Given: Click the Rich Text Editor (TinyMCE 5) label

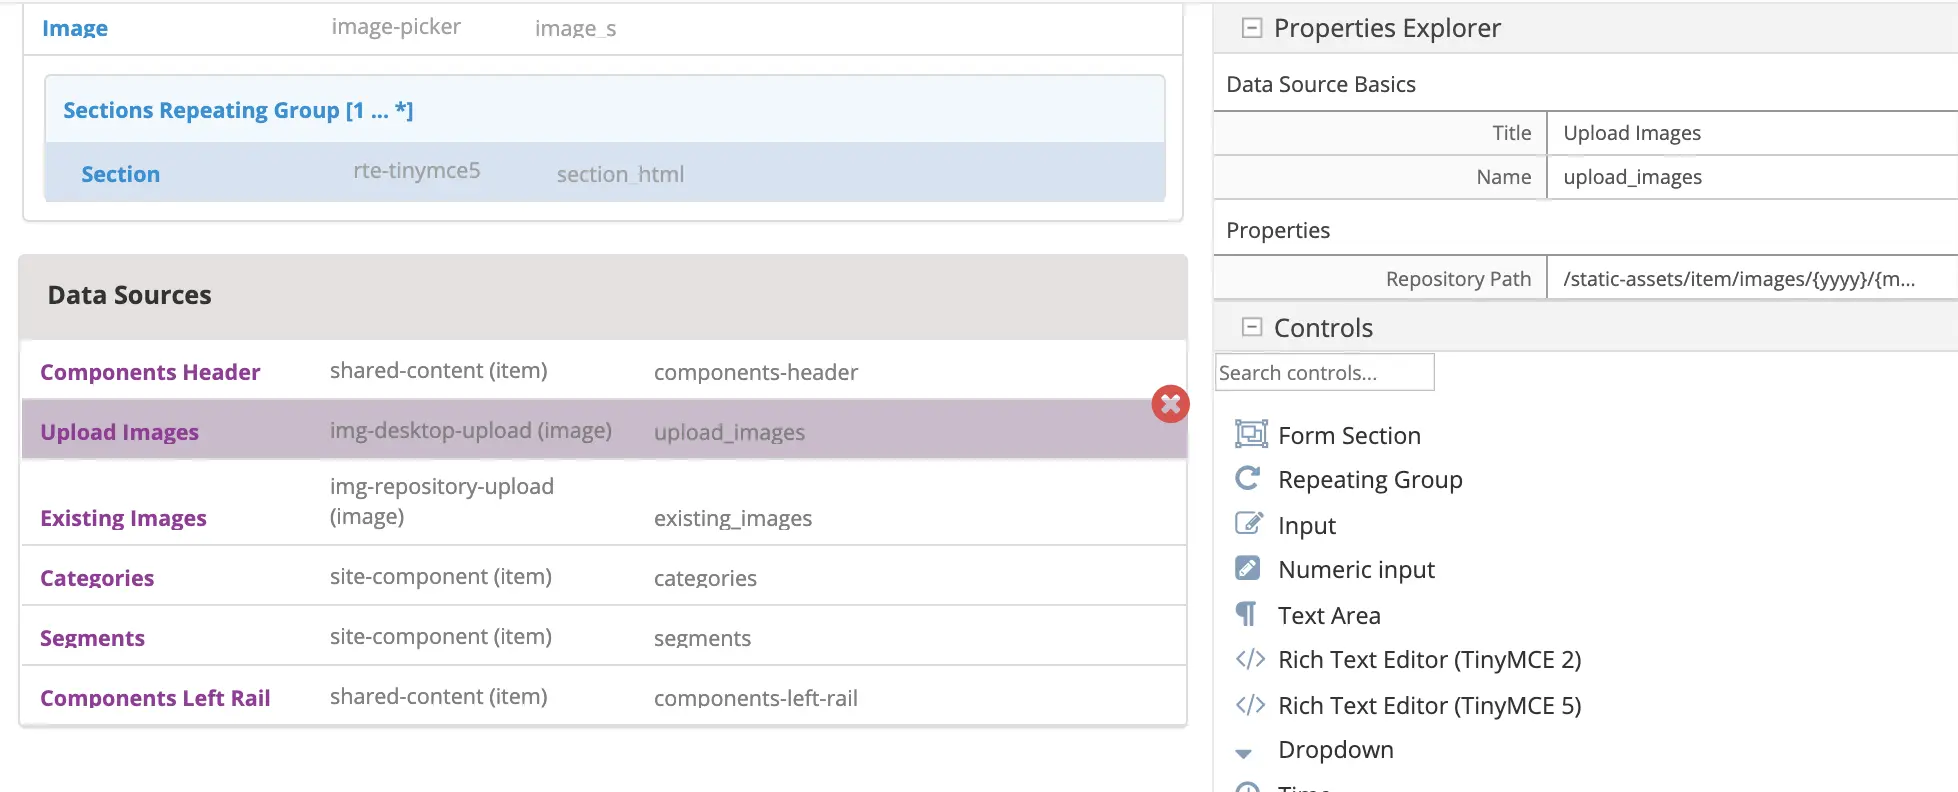Looking at the screenshot, I should [1430, 706].
